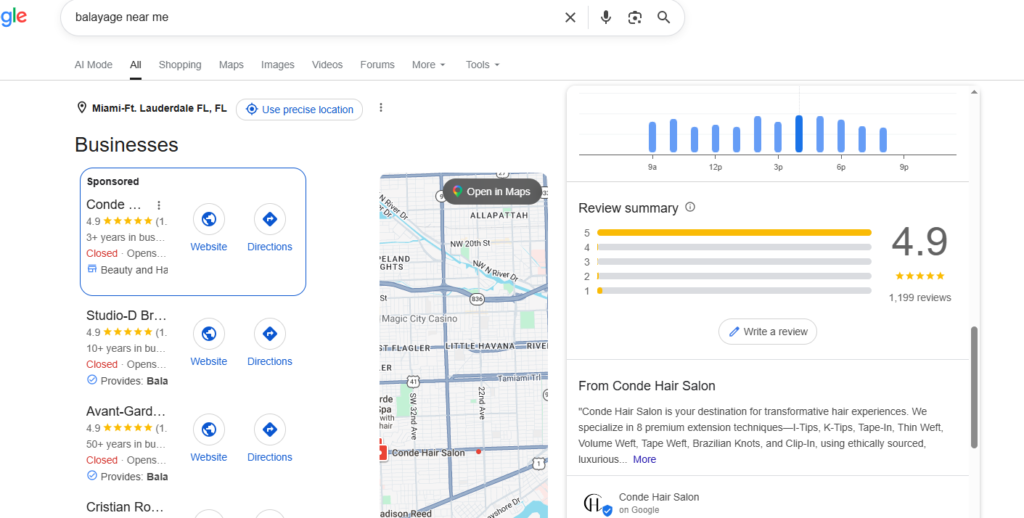Click the highlighted darkest popular-times bar
Image resolution: width=1024 pixels, height=518 pixels.
click(x=799, y=134)
